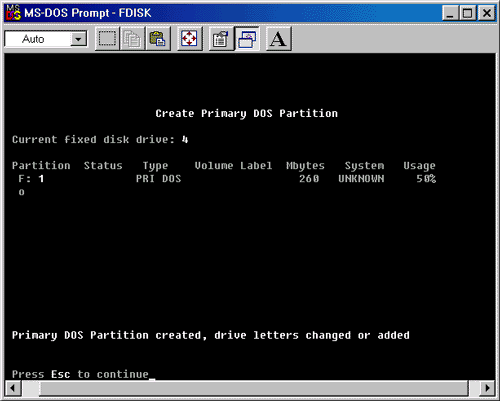
Task: Click 'Press Esc to continue' prompt
Action: [x=80, y=374]
